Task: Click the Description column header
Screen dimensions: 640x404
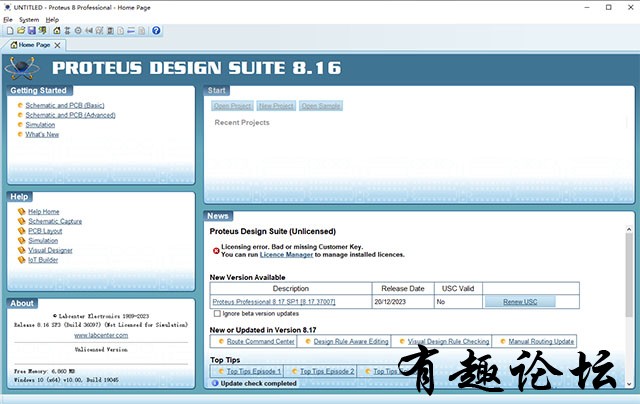Action: (x=291, y=289)
